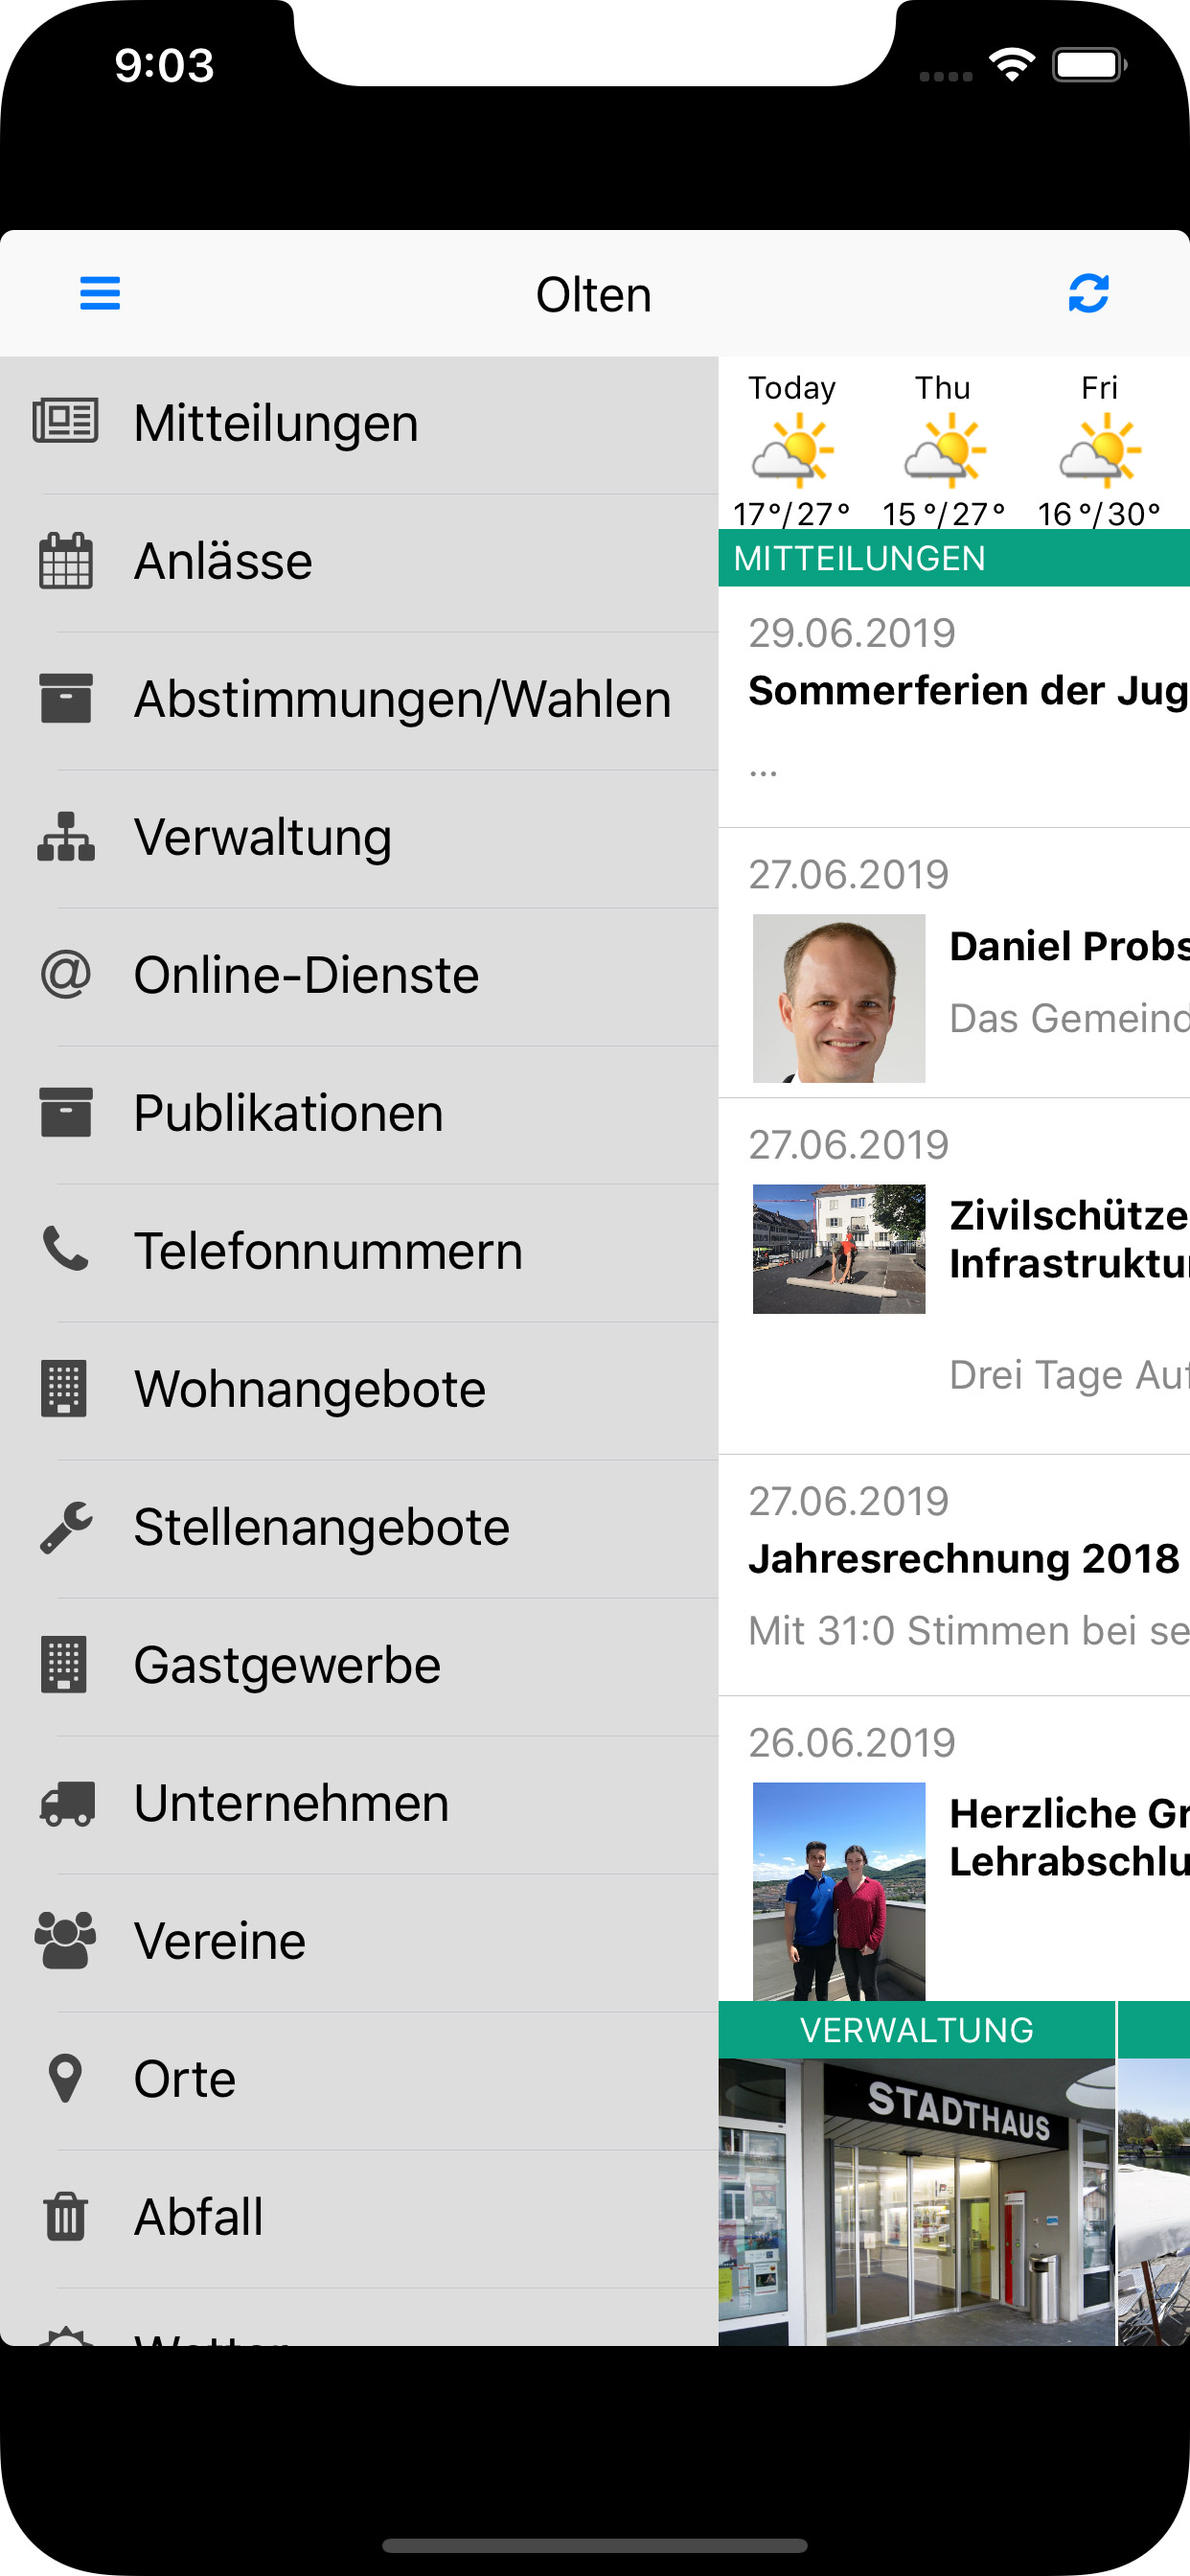Tap the Stadthaus Verwaltung photo tile
This screenshot has height=2576, width=1190.
916,2200
